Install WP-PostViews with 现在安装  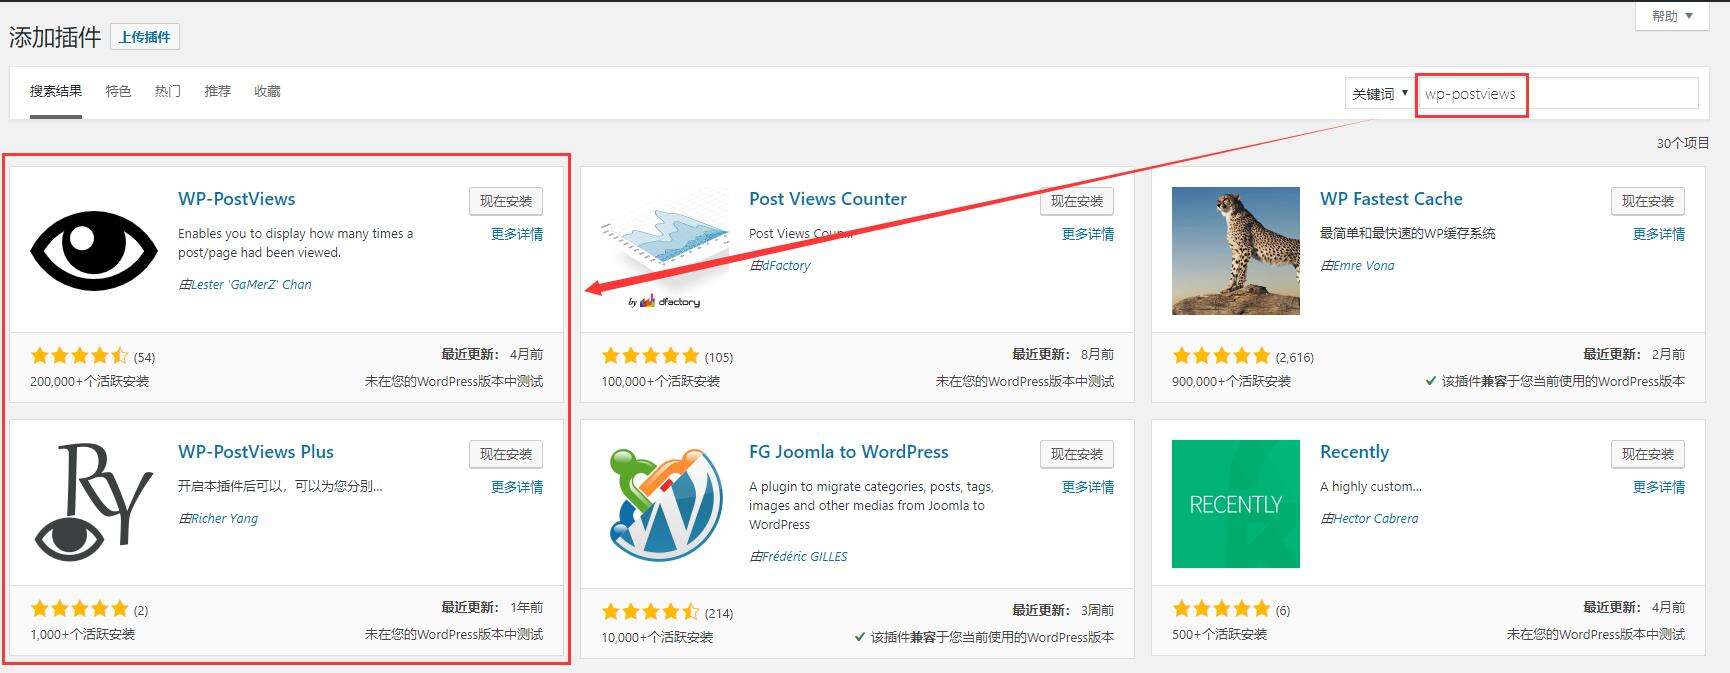506,201
